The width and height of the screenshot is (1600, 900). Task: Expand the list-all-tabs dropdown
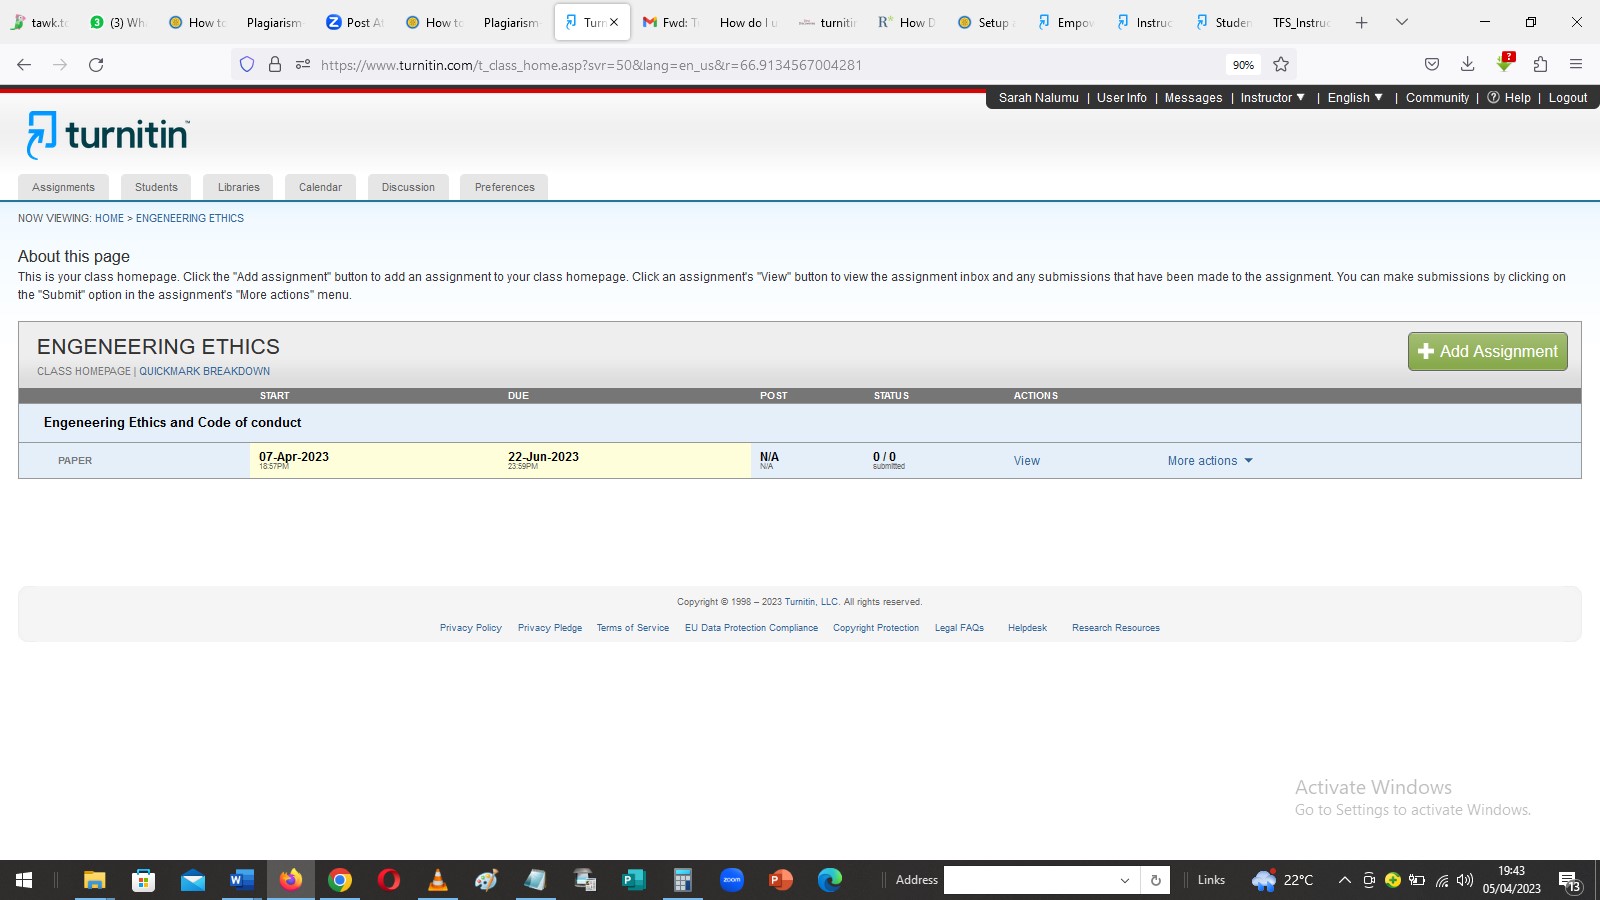pyautogui.click(x=1402, y=22)
